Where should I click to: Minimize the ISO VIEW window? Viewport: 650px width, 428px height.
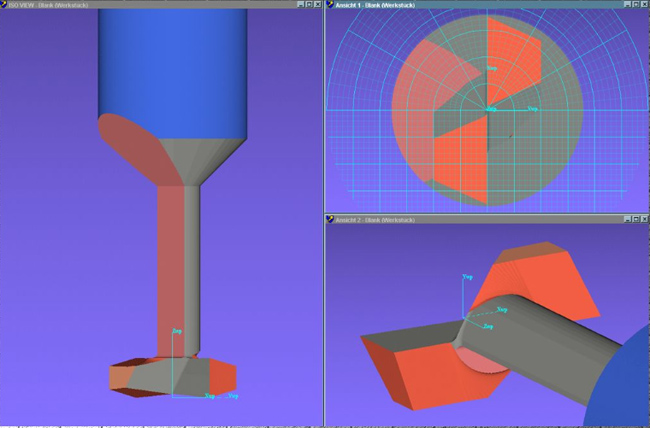[x=299, y=5]
